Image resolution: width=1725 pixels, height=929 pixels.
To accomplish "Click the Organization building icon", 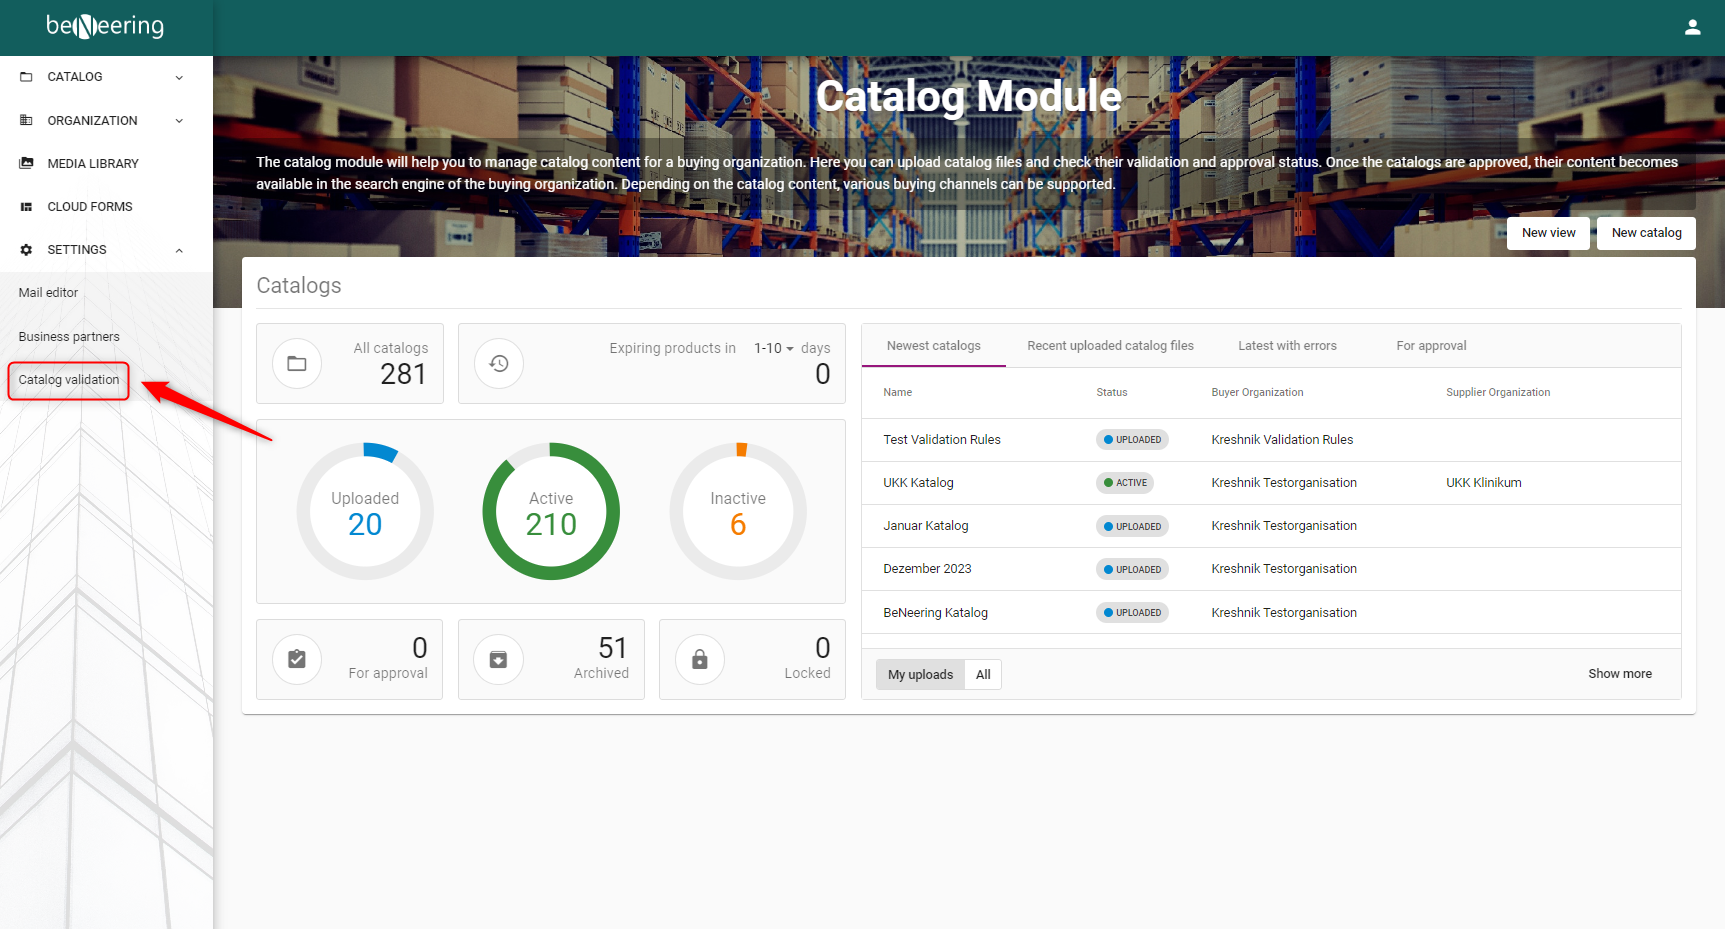I will coord(26,120).
